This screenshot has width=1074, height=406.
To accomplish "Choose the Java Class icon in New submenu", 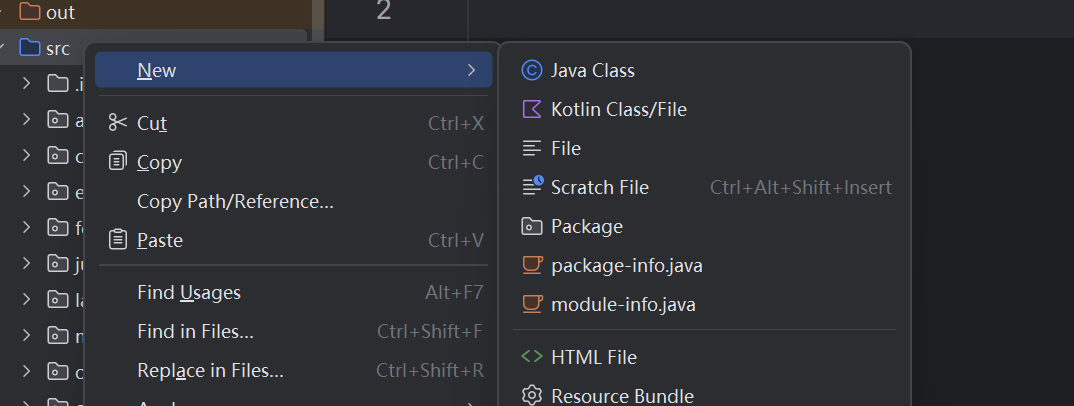I will pyautogui.click(x=532, y=71).
